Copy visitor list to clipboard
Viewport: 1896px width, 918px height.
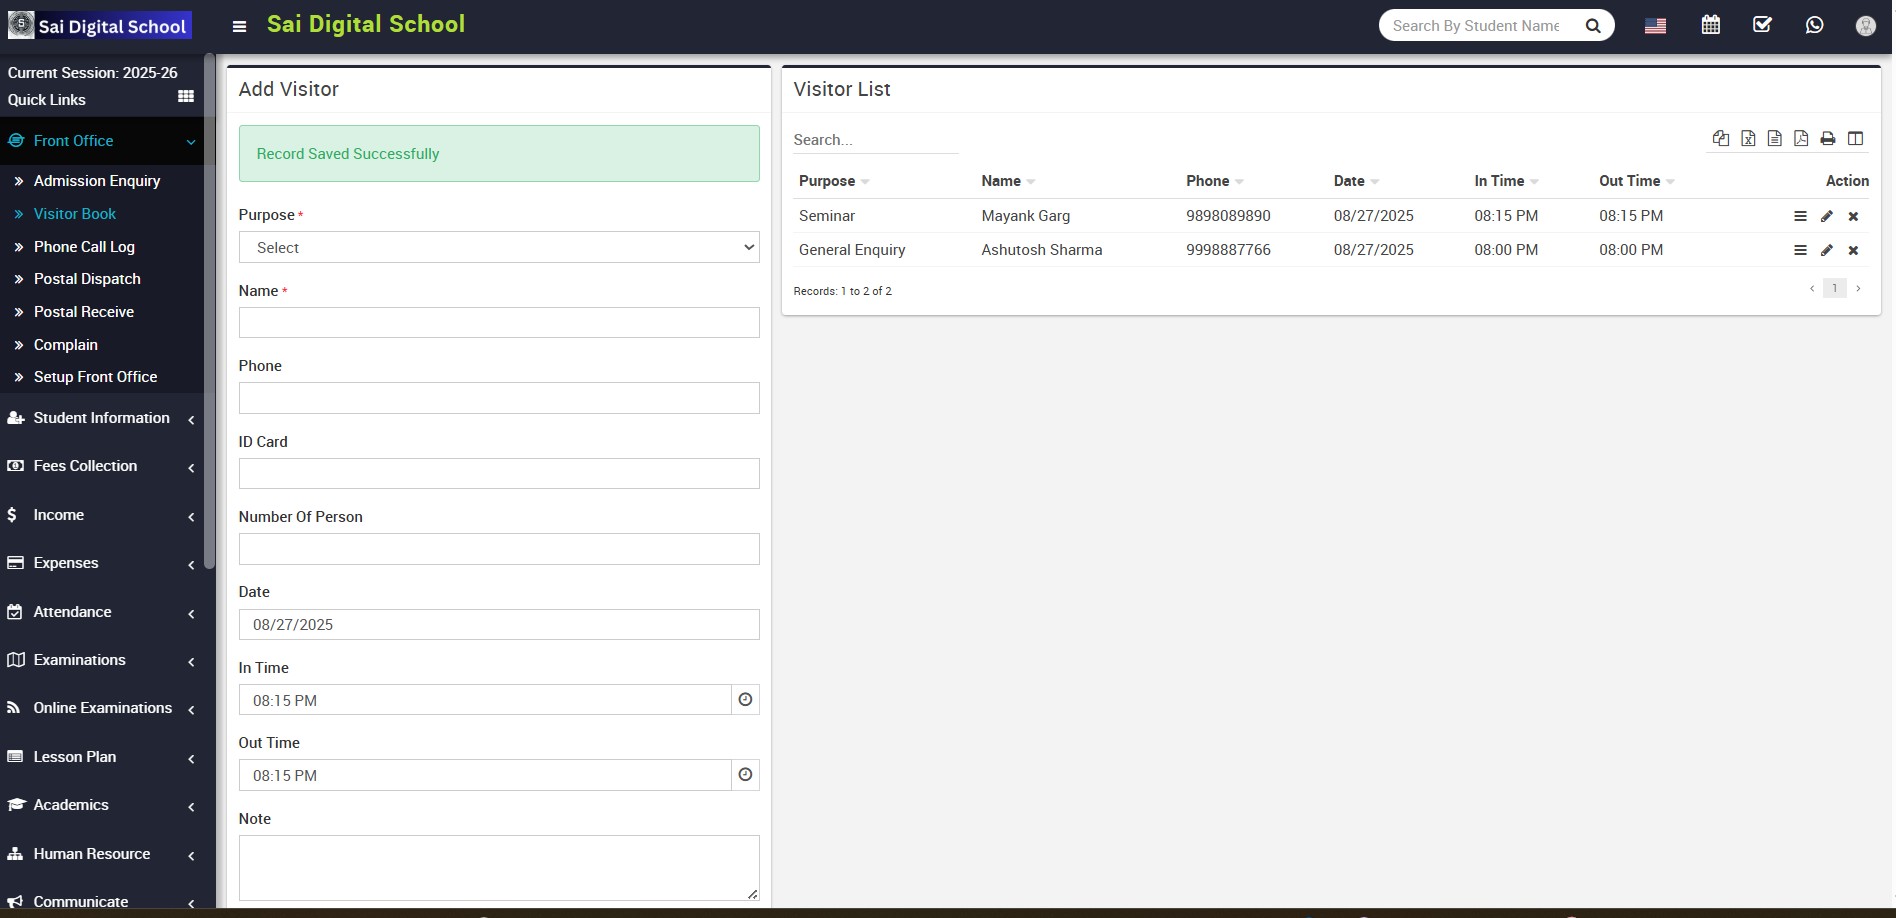coord(1721,139)
